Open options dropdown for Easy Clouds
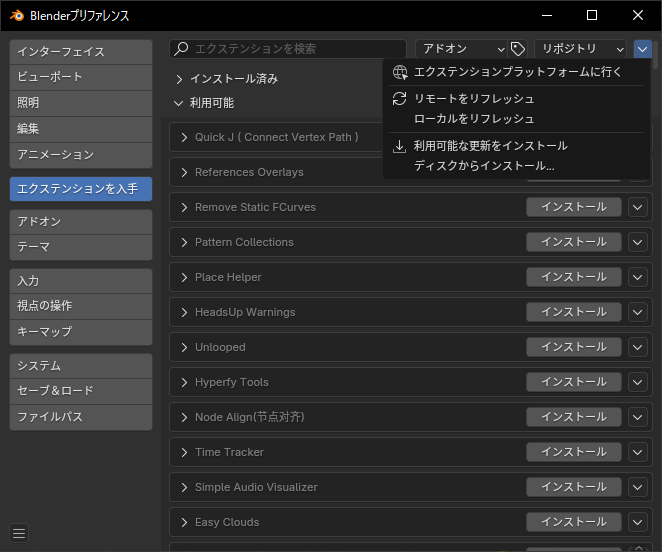This screenshot has width=662, height=552. coord(638,522)
